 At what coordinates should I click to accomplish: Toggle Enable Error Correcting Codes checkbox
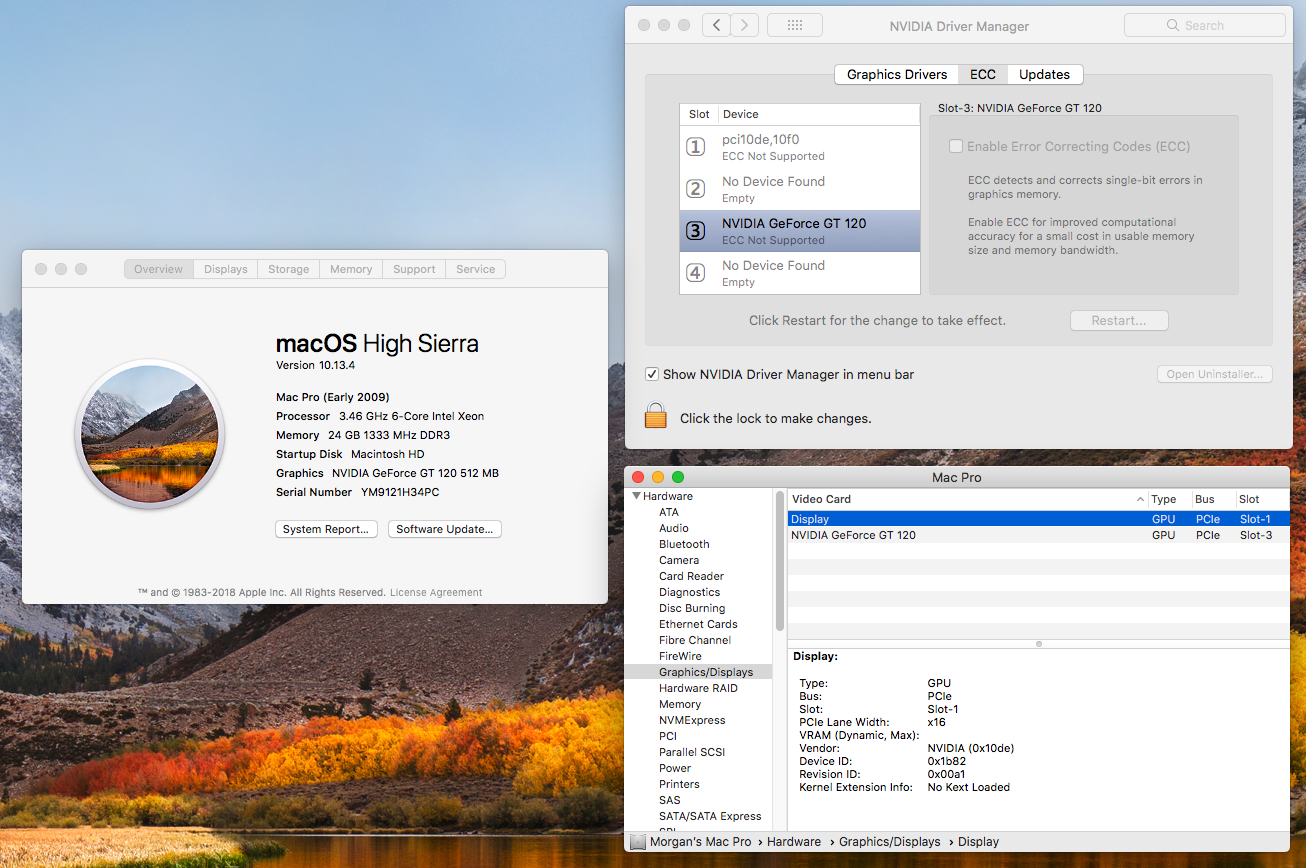(x=957, y=146)
